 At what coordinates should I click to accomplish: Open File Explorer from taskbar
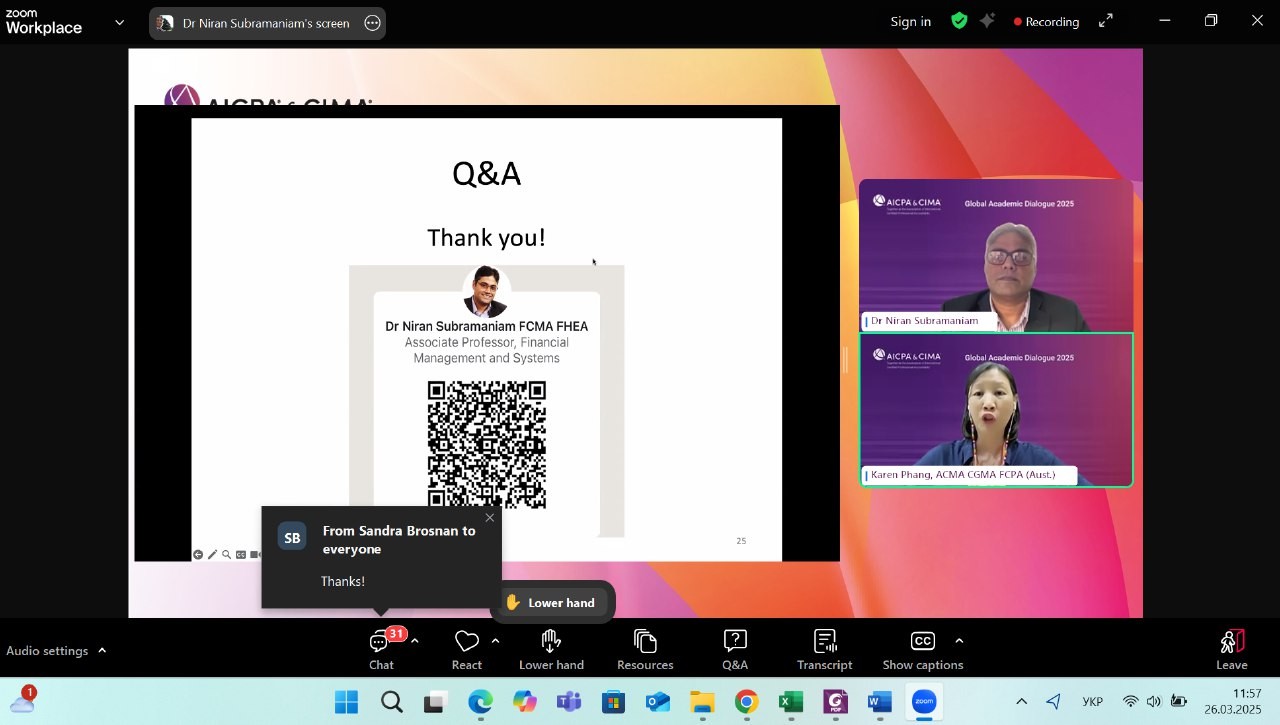tap(702, 703)
